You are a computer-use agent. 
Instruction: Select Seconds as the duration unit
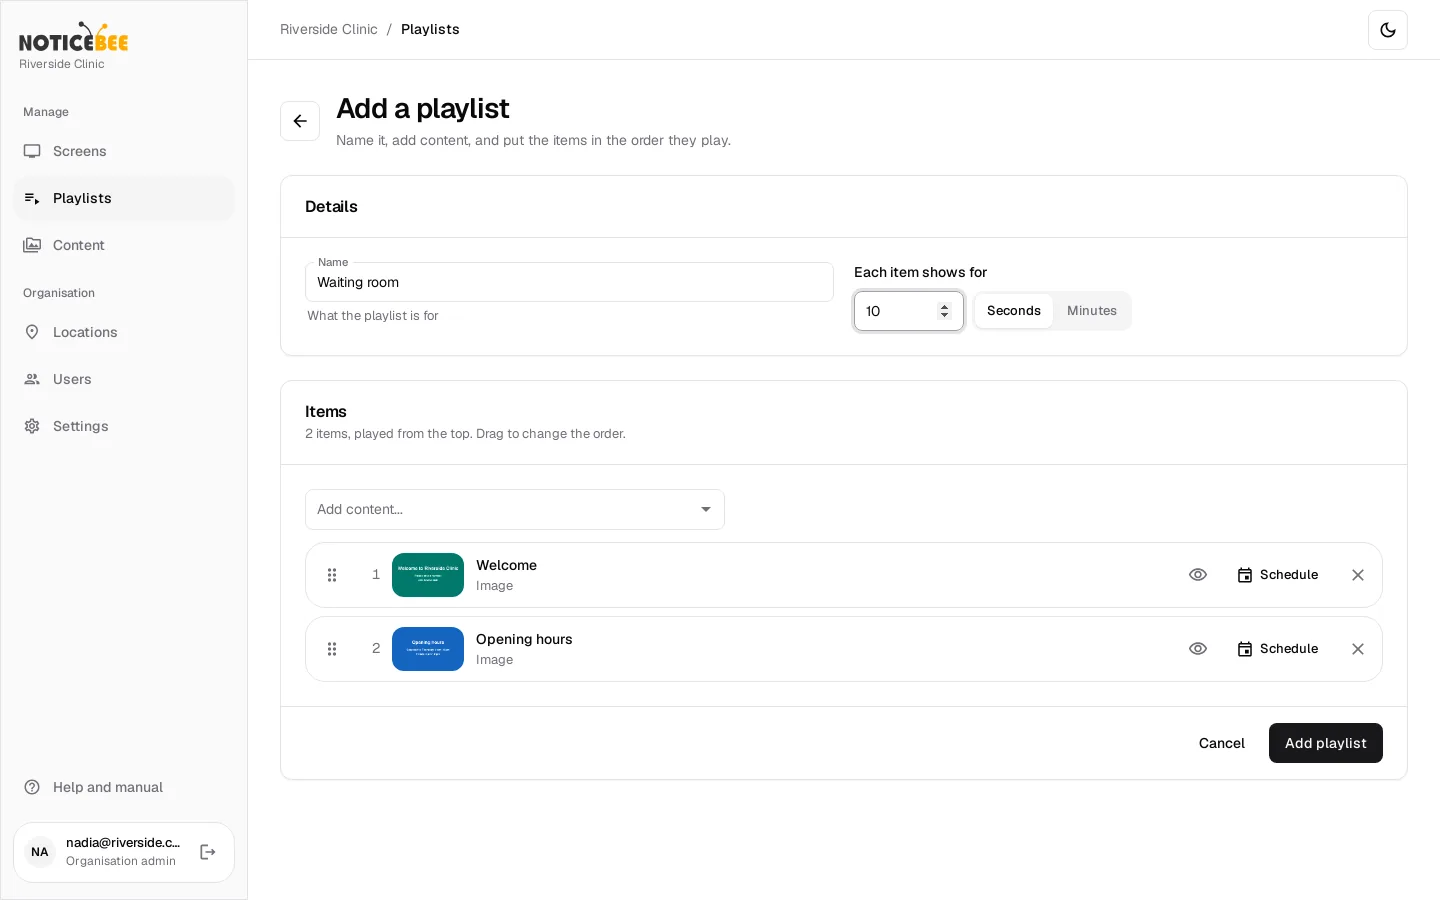[x=1014, y=311]
